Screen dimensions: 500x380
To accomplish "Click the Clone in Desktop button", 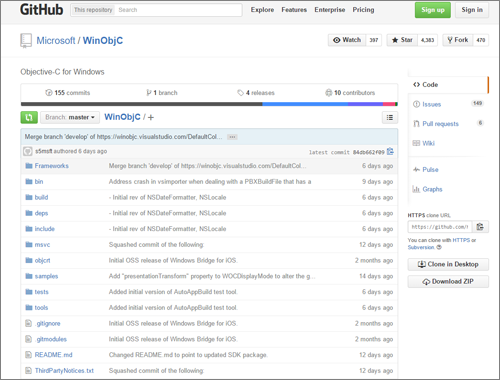I will [x=448, y=264].
